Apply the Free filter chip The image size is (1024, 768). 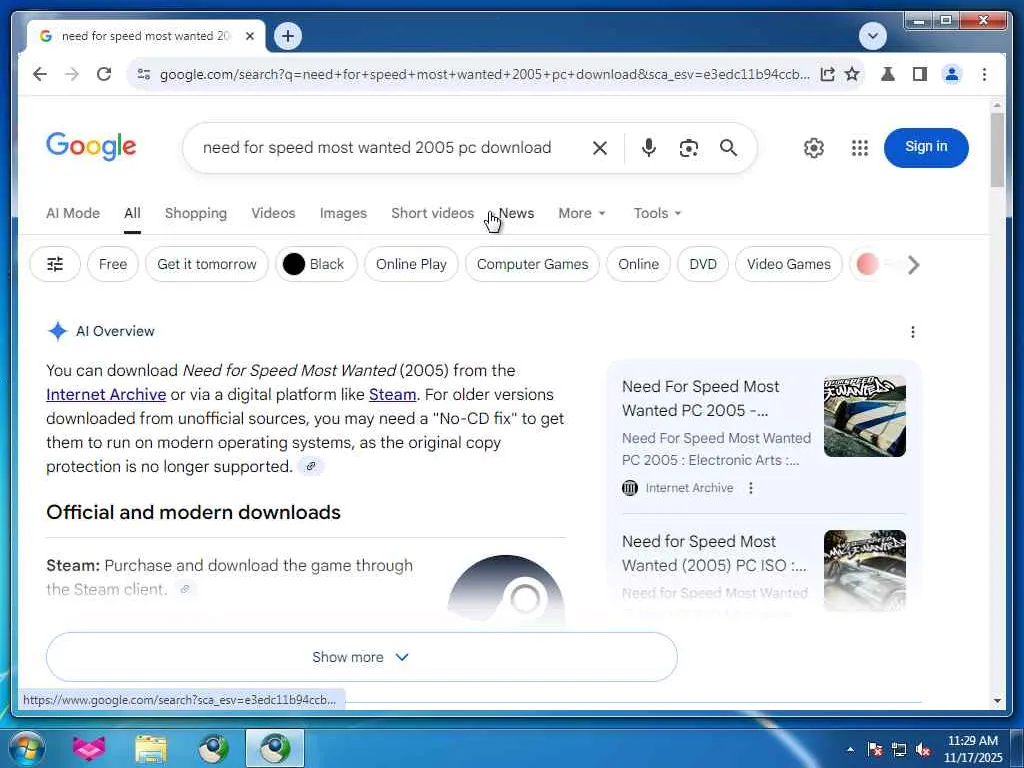pos(113,264)
